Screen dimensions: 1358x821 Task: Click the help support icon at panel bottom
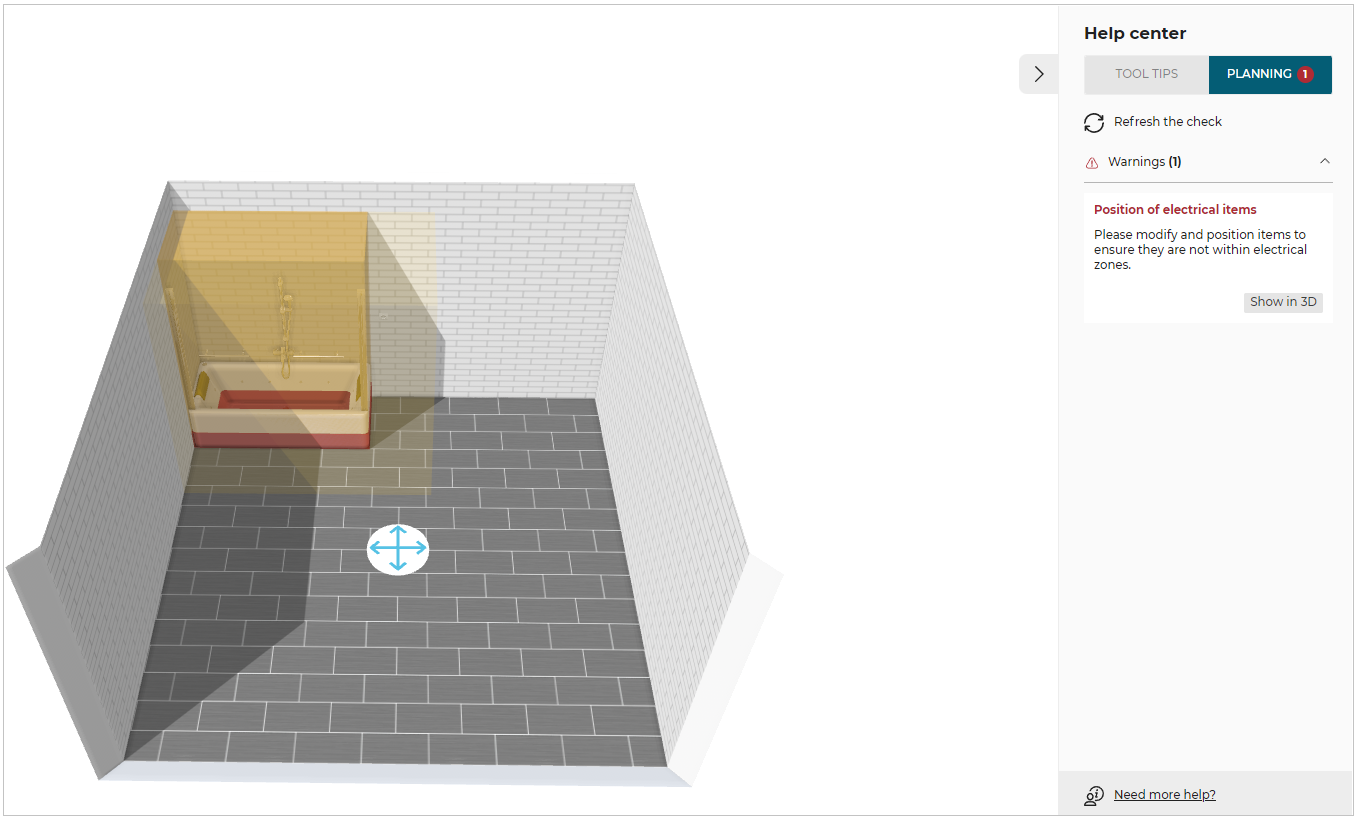pyautogui.click(x=1093, y=795)
